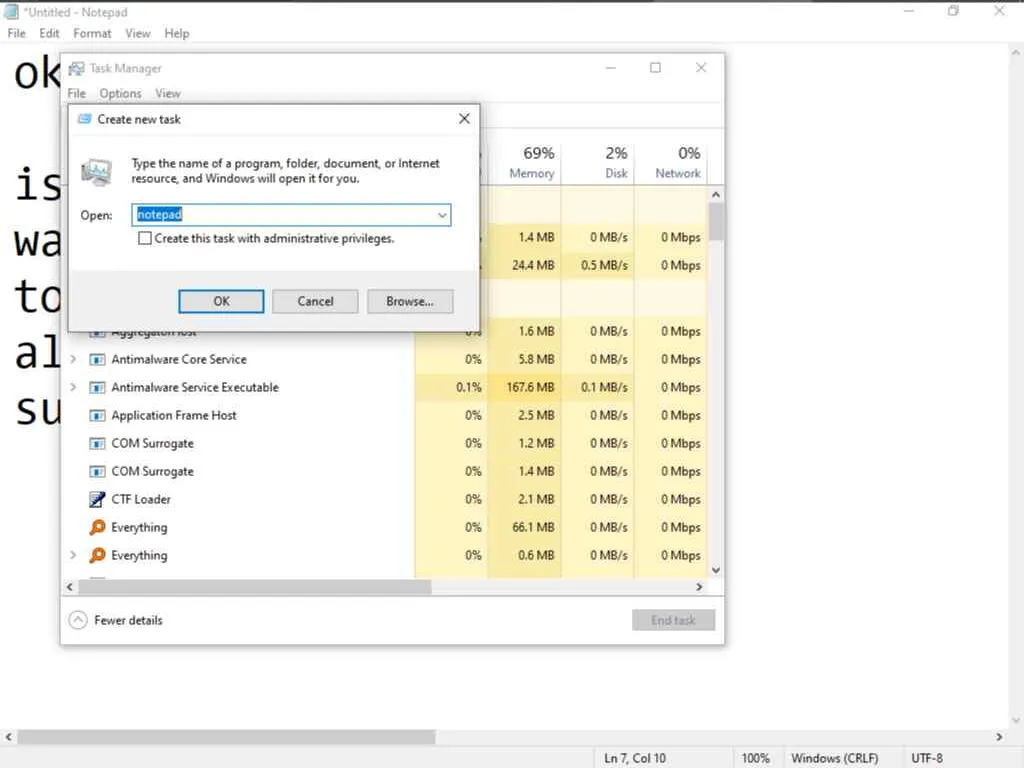Open Notepad View menu
This screenshot has height=768, width=1024.
pyautogui.click(x=138, y=33)
